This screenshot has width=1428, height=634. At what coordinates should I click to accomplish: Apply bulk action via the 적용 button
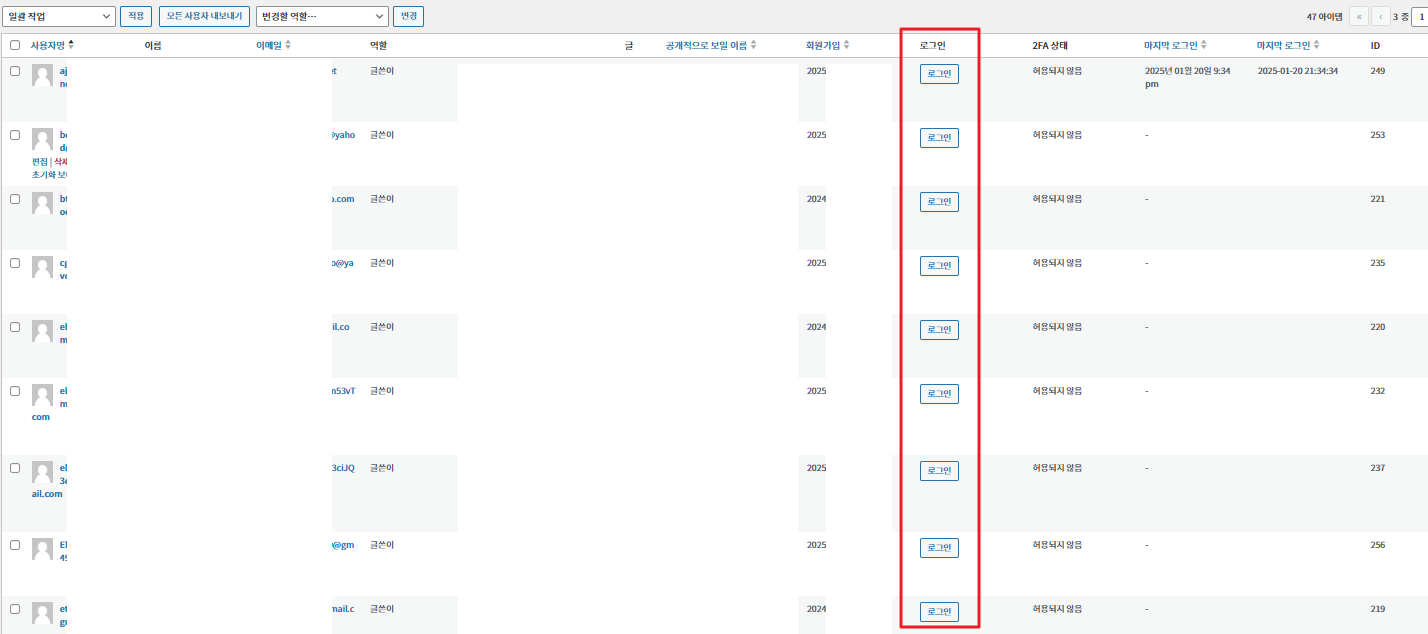(135, 16)
